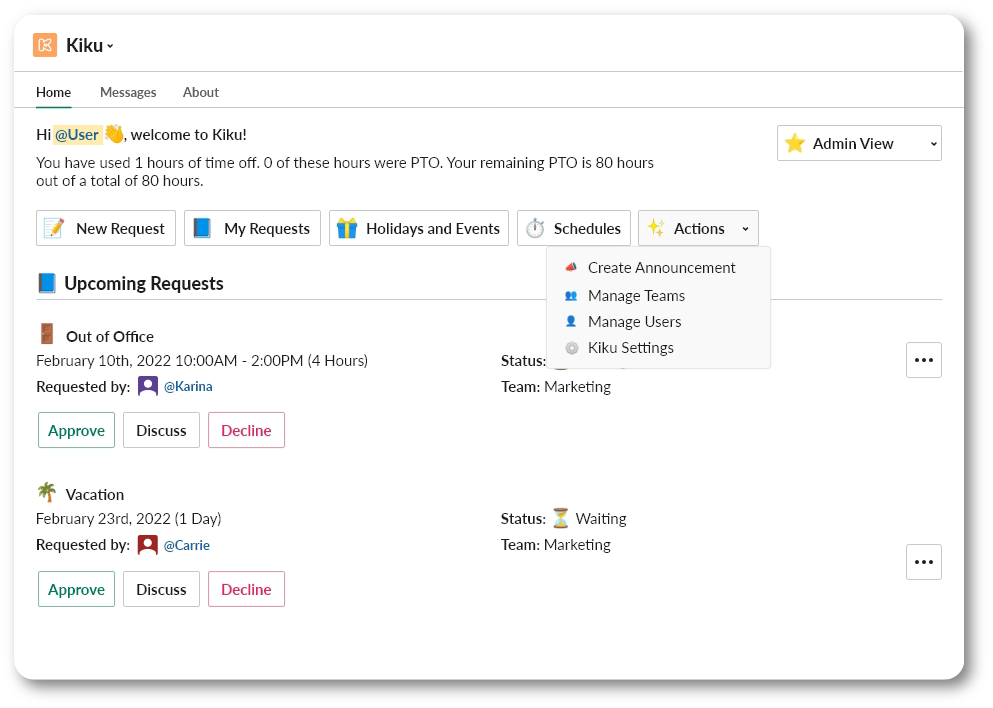Open Holidays and Events

(x=419, y=228)
